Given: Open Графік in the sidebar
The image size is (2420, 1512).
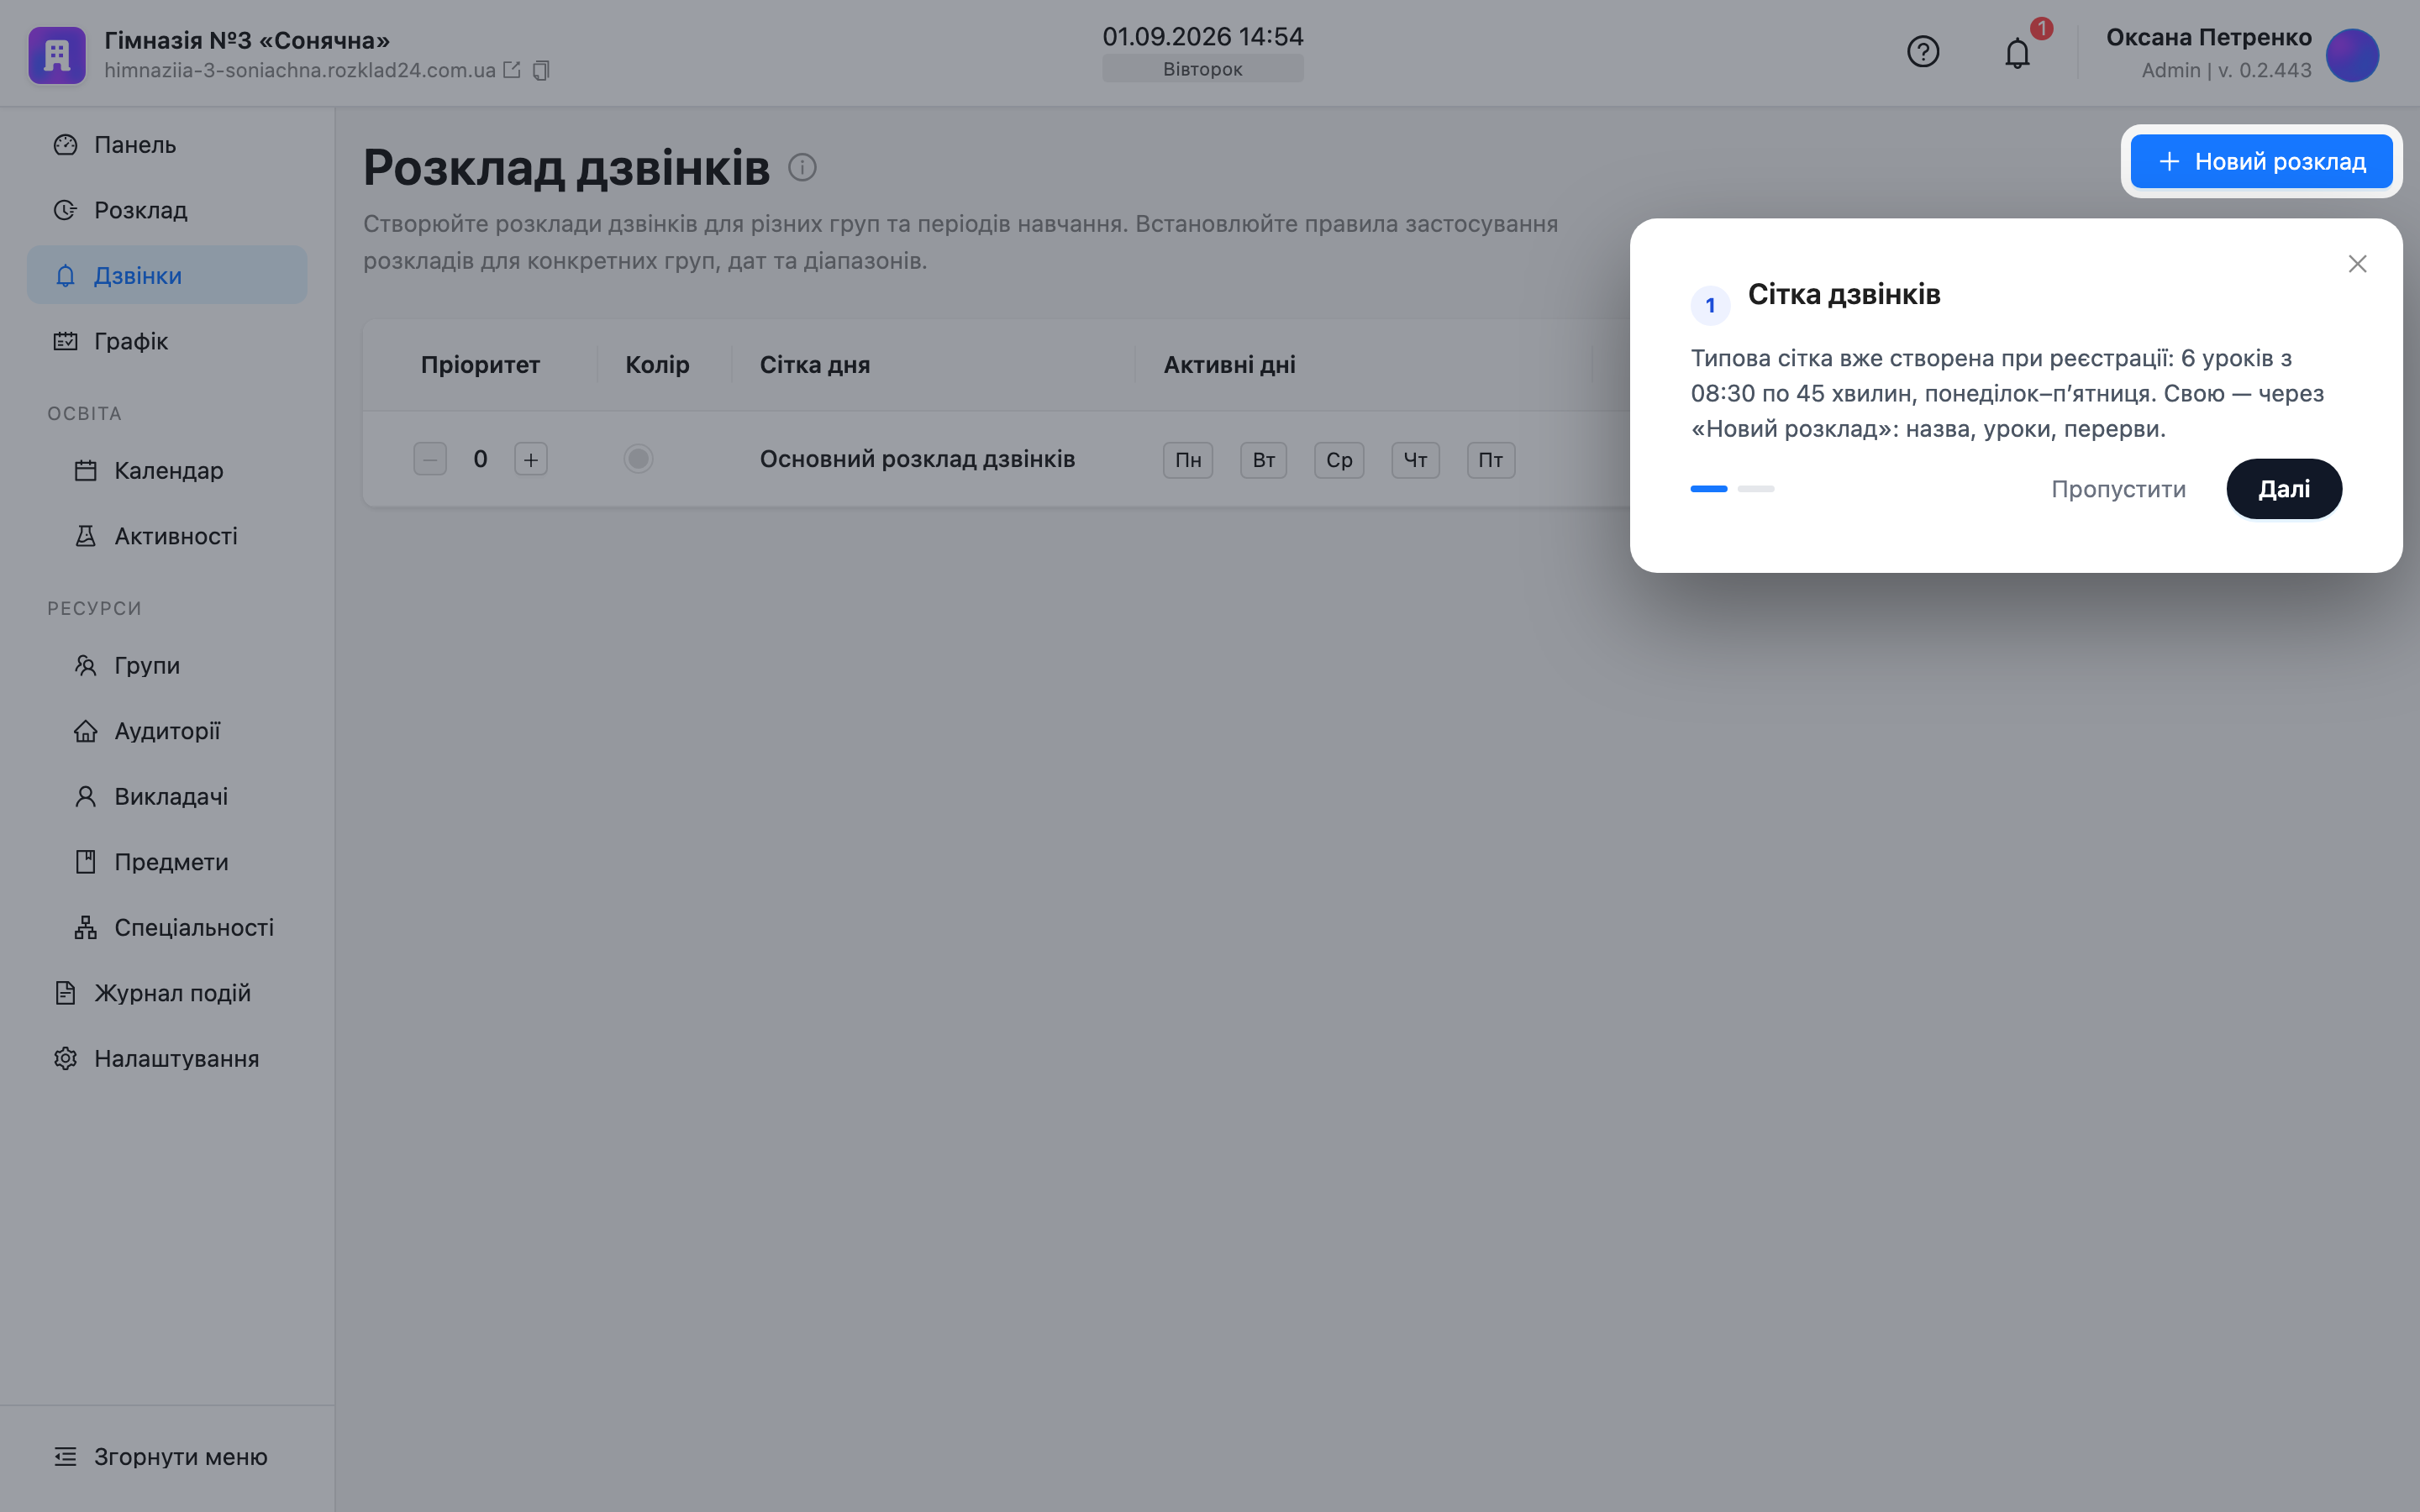Looking at the screenshot, I should pos(167,341).
